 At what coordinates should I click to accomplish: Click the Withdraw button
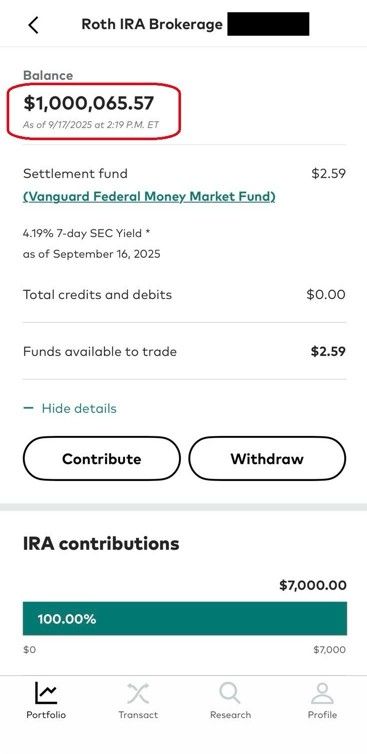(267, 458)
